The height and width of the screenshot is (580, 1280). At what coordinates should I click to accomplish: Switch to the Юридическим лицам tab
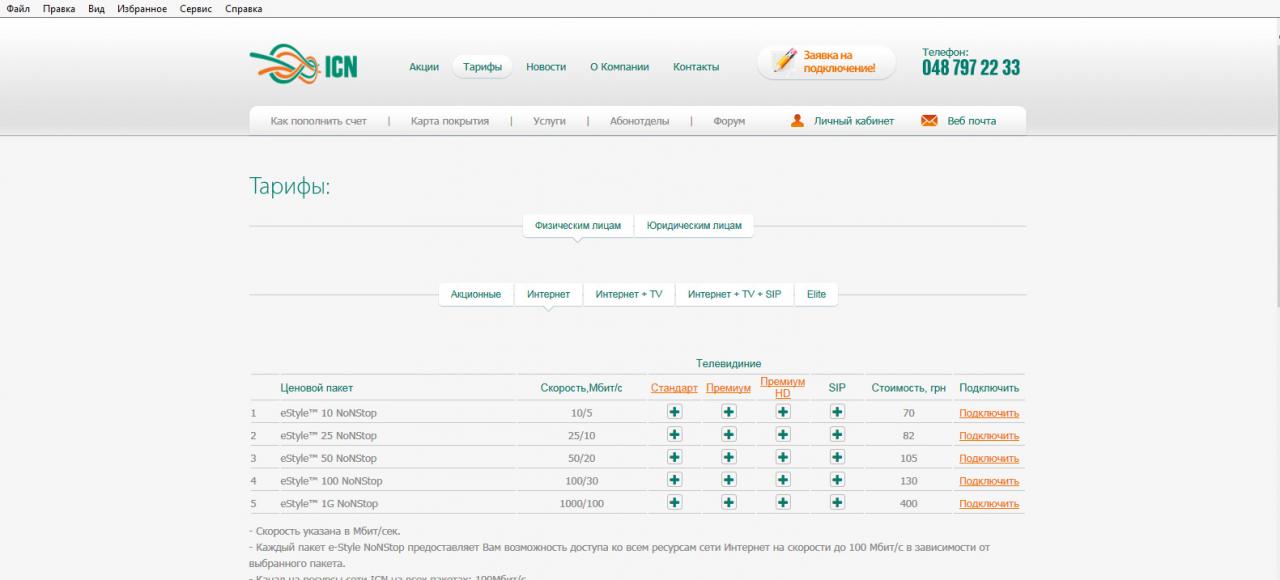point(694,226)
